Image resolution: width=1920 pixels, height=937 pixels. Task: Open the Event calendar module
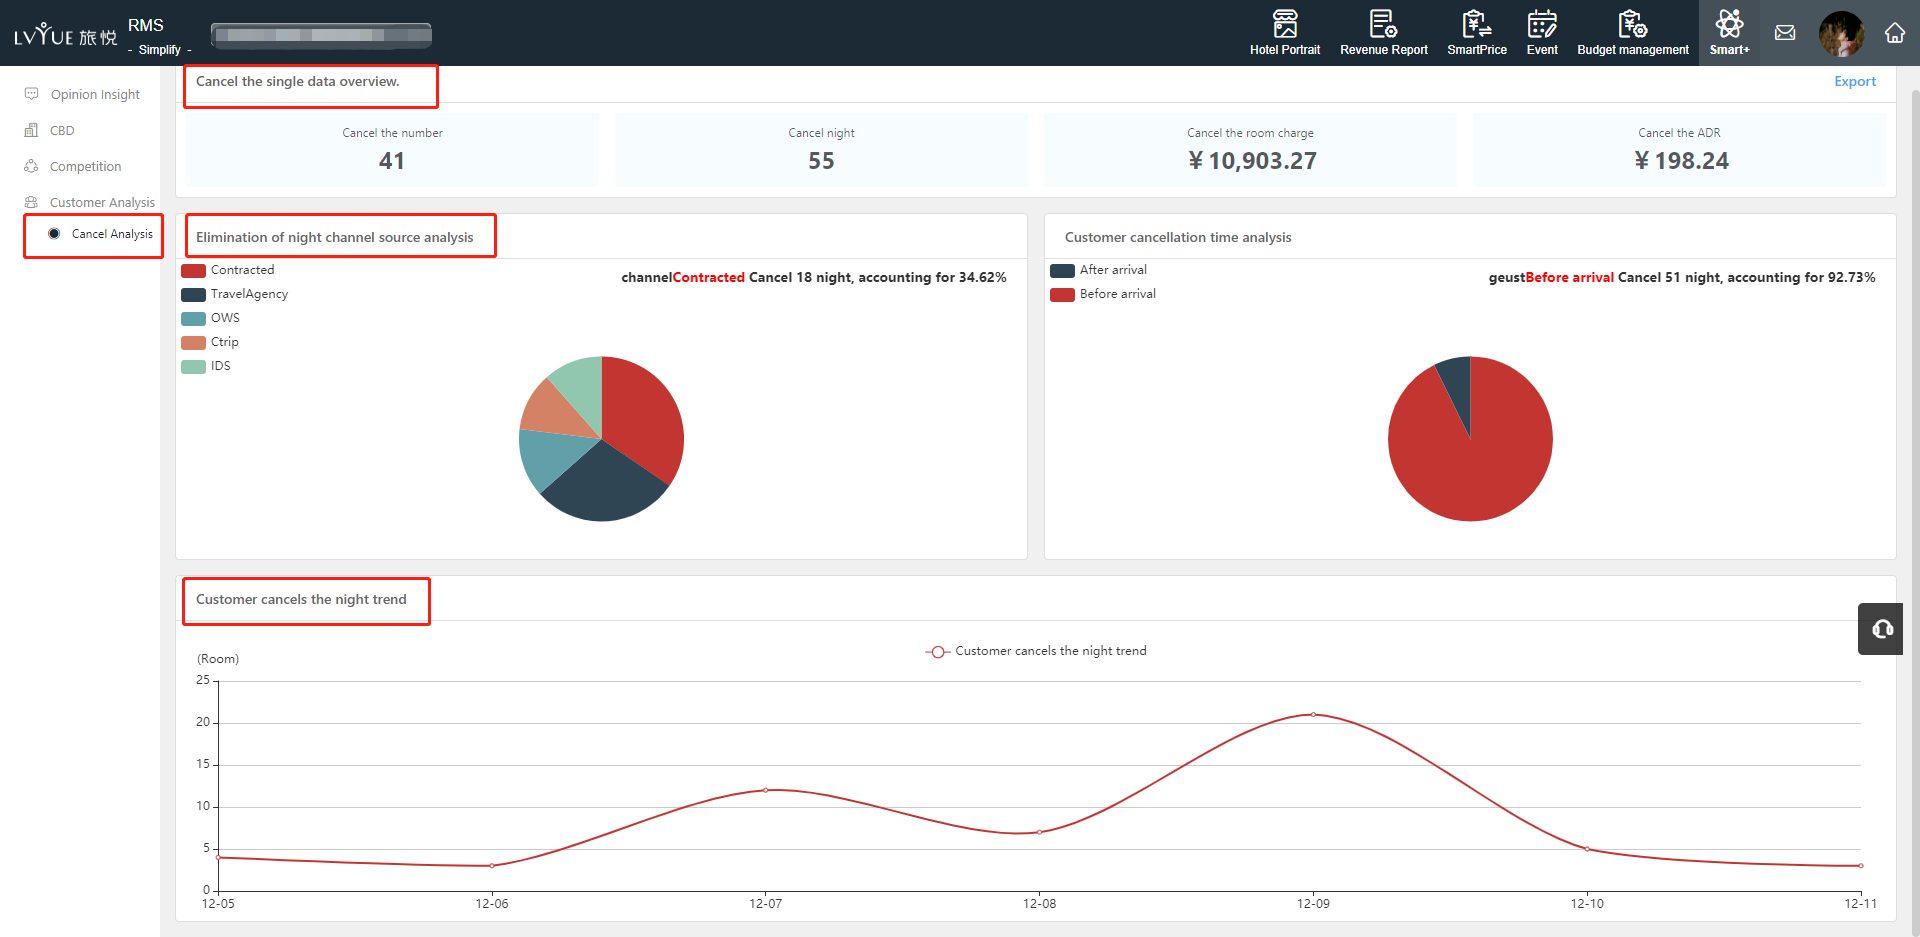pos(1541,33)
